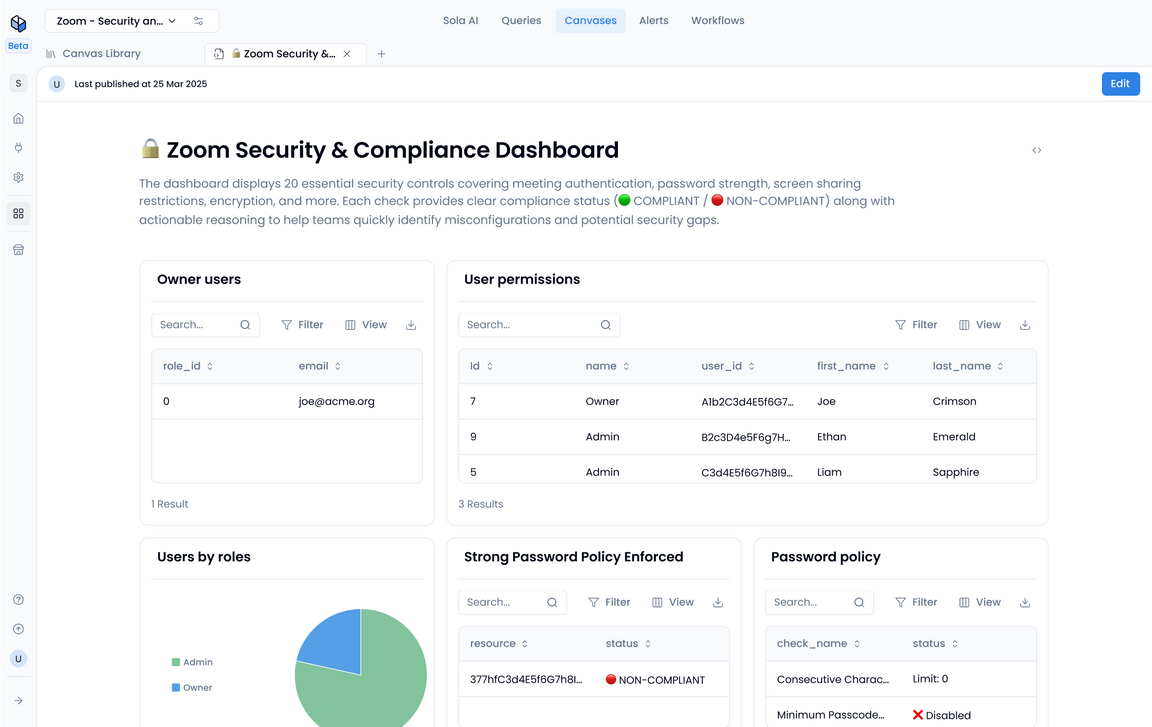The height and width of the screenshot is (727, 1152).
Task: Open View options in User permissions
Action: point(980,325)
